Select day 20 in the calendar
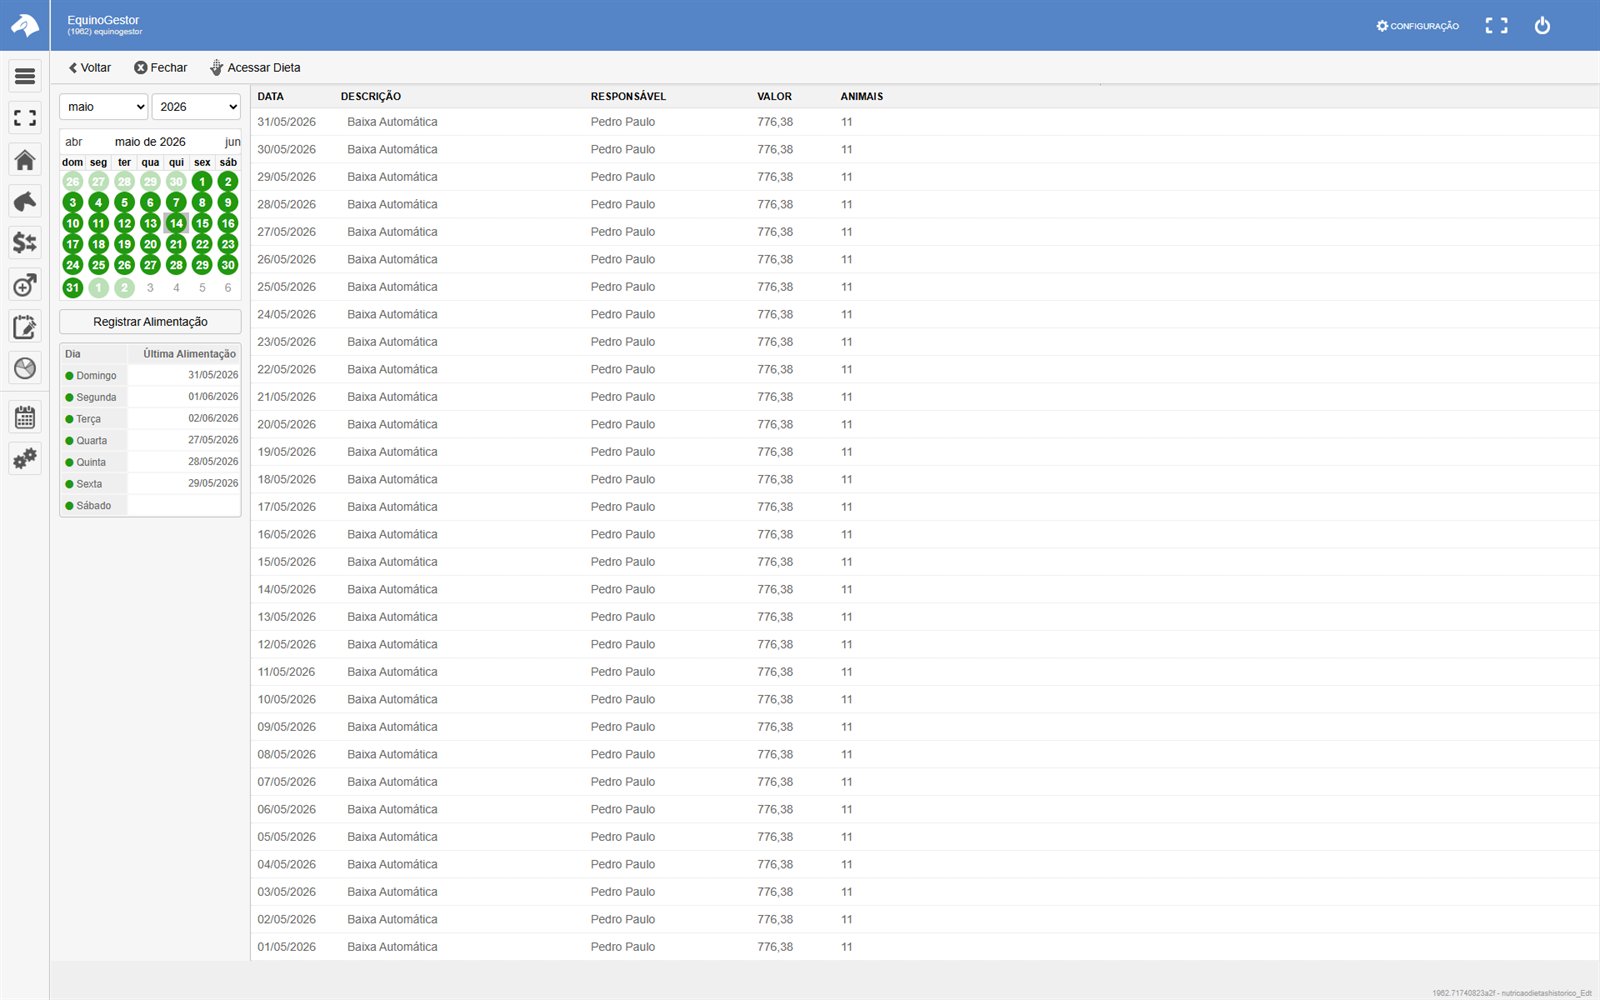Image resolution: width=1600 pixels, height=1000 pixels. point(150,244)
